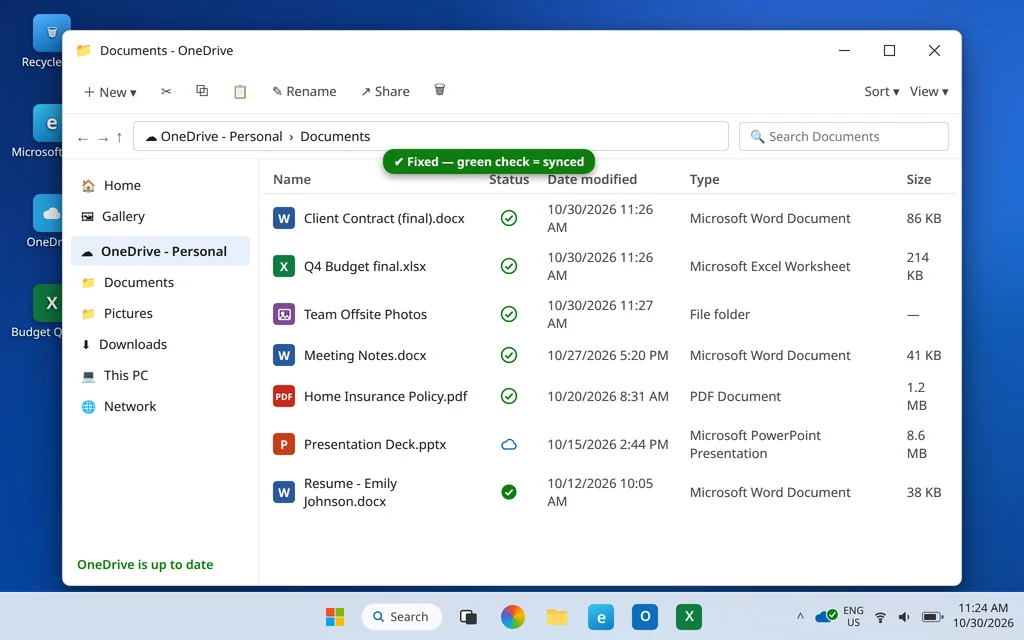Click synced status icon of Q4 Budget

coord(509,266)
